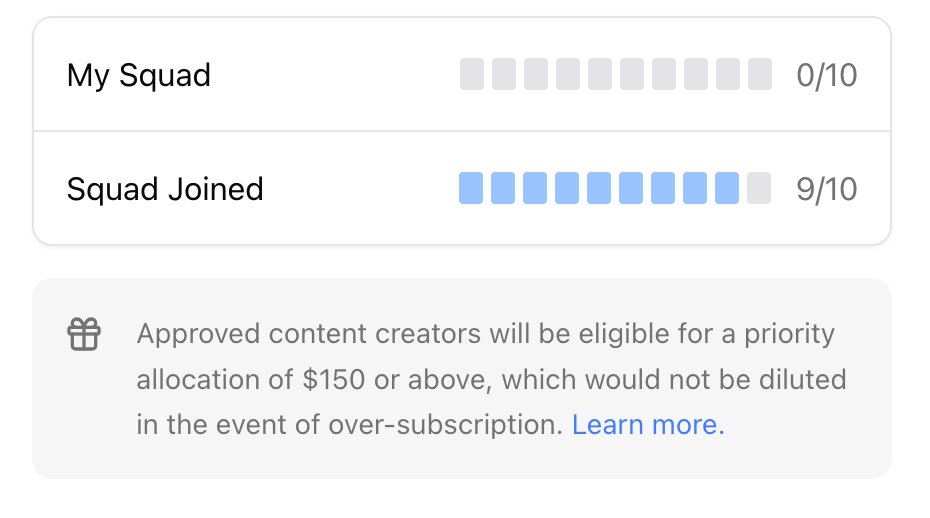Click the 9/10 Squad Joined counter
Screen dimensions: 930x518
[x=827, y=188]
